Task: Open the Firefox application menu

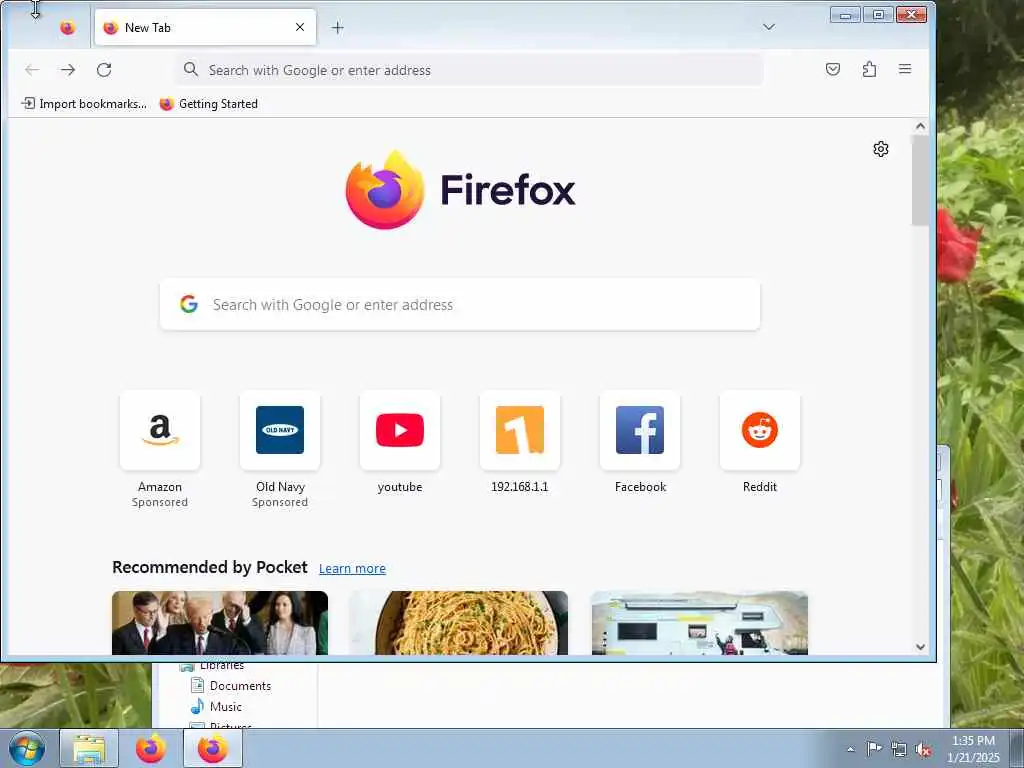Action: point(904,69)
